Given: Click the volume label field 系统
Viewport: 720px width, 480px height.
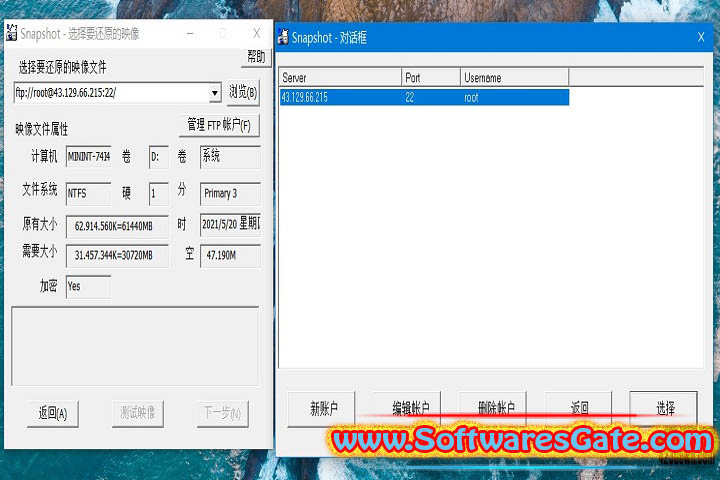Looking at the screenshot, I should click(230, 157).
